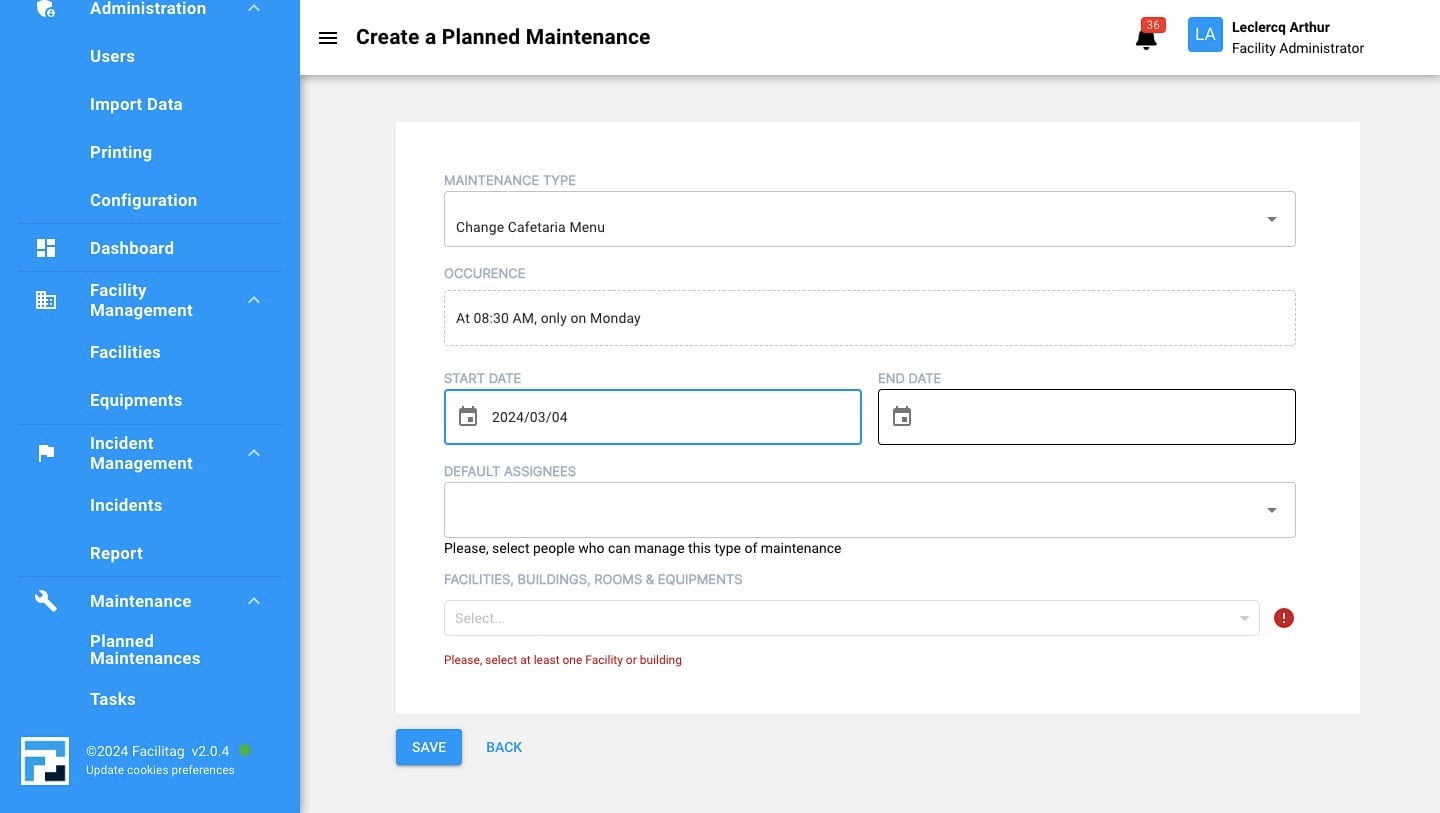
Task: Click the SAVE button
Action: (x=428, y=747)
